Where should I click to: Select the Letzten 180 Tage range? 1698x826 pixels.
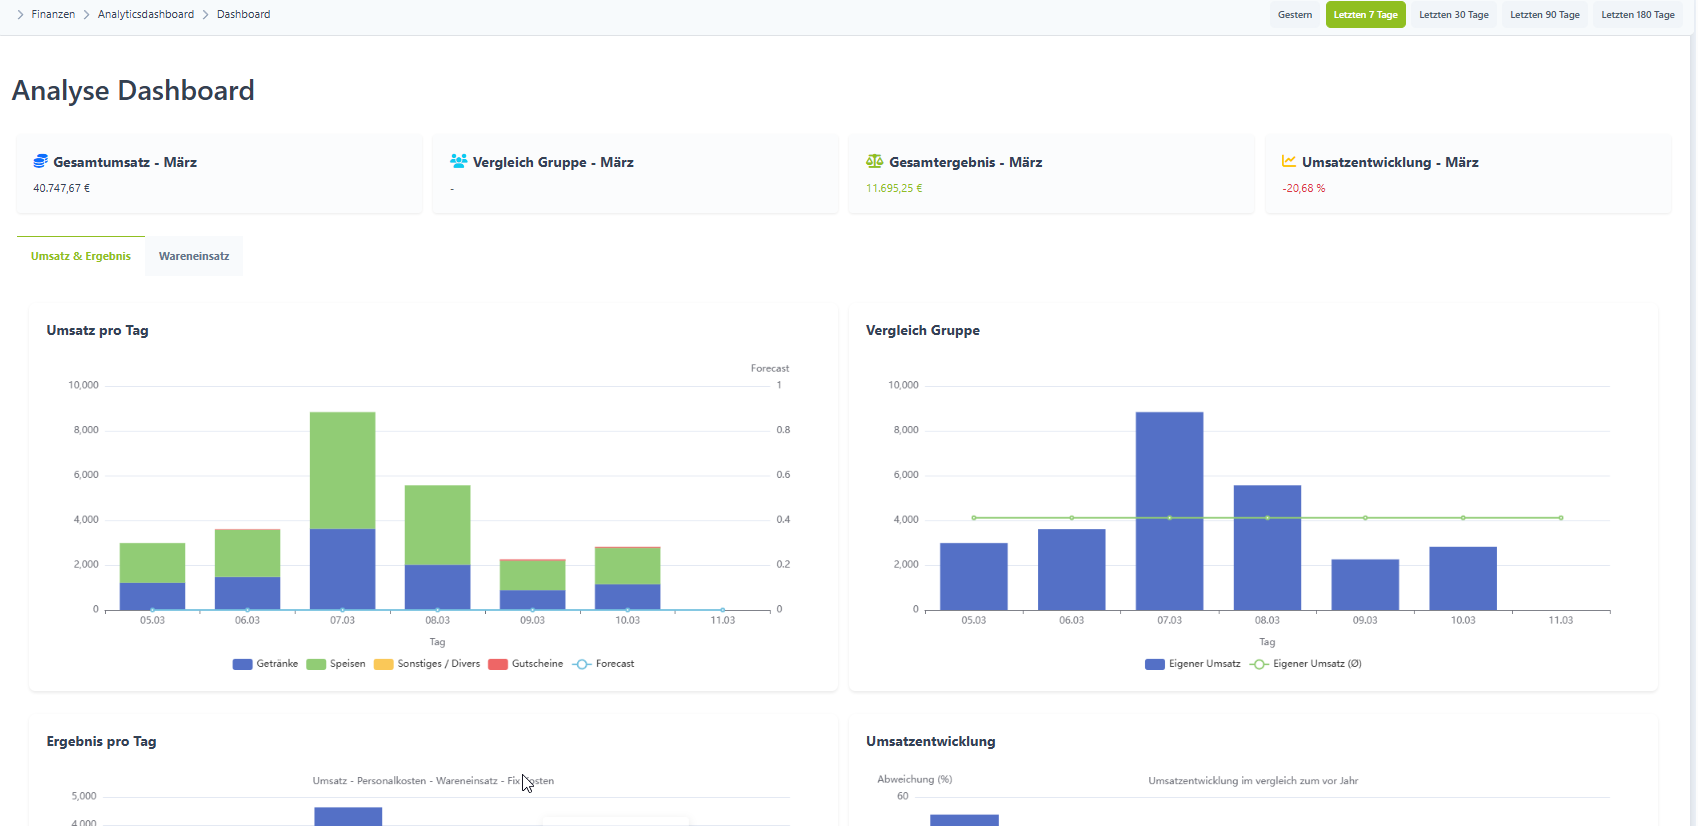(1638, 15)
